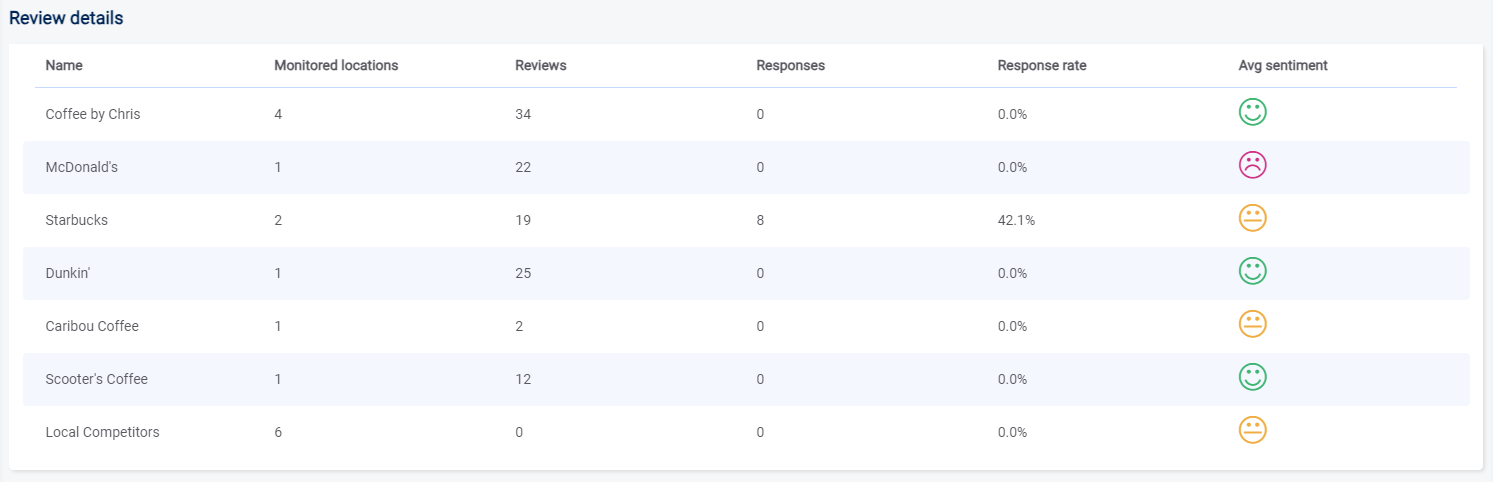Sort by Reviews column header
1493x482 pixels.
[x=540, y=66]
